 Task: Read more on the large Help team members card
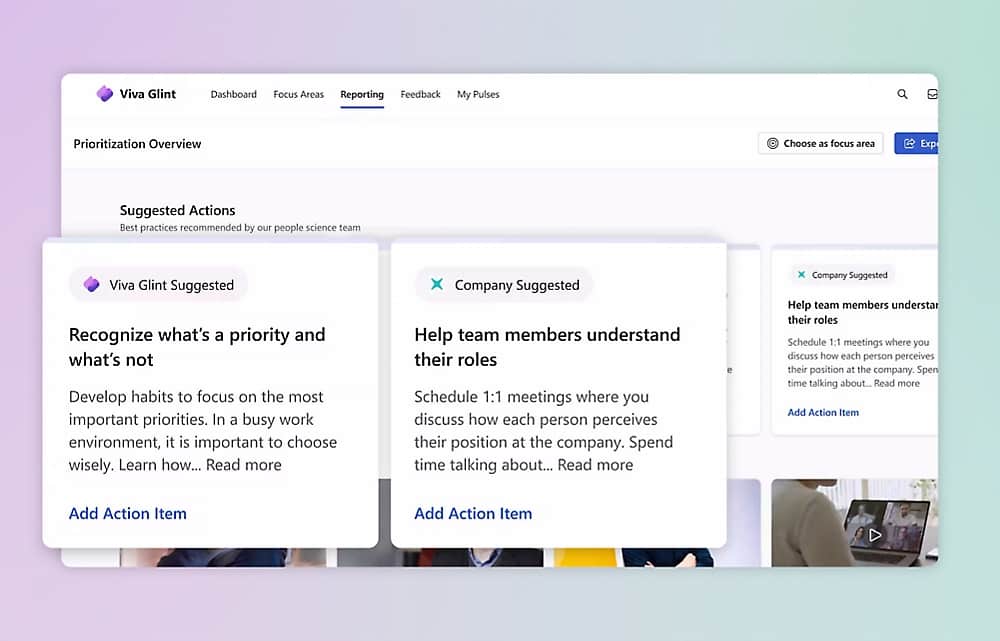tap(595, 465)
